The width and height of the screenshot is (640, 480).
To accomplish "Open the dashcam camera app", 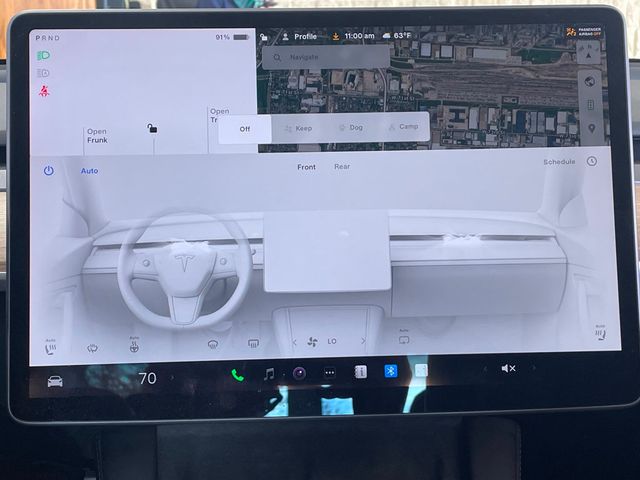I will tap(299, 373).
